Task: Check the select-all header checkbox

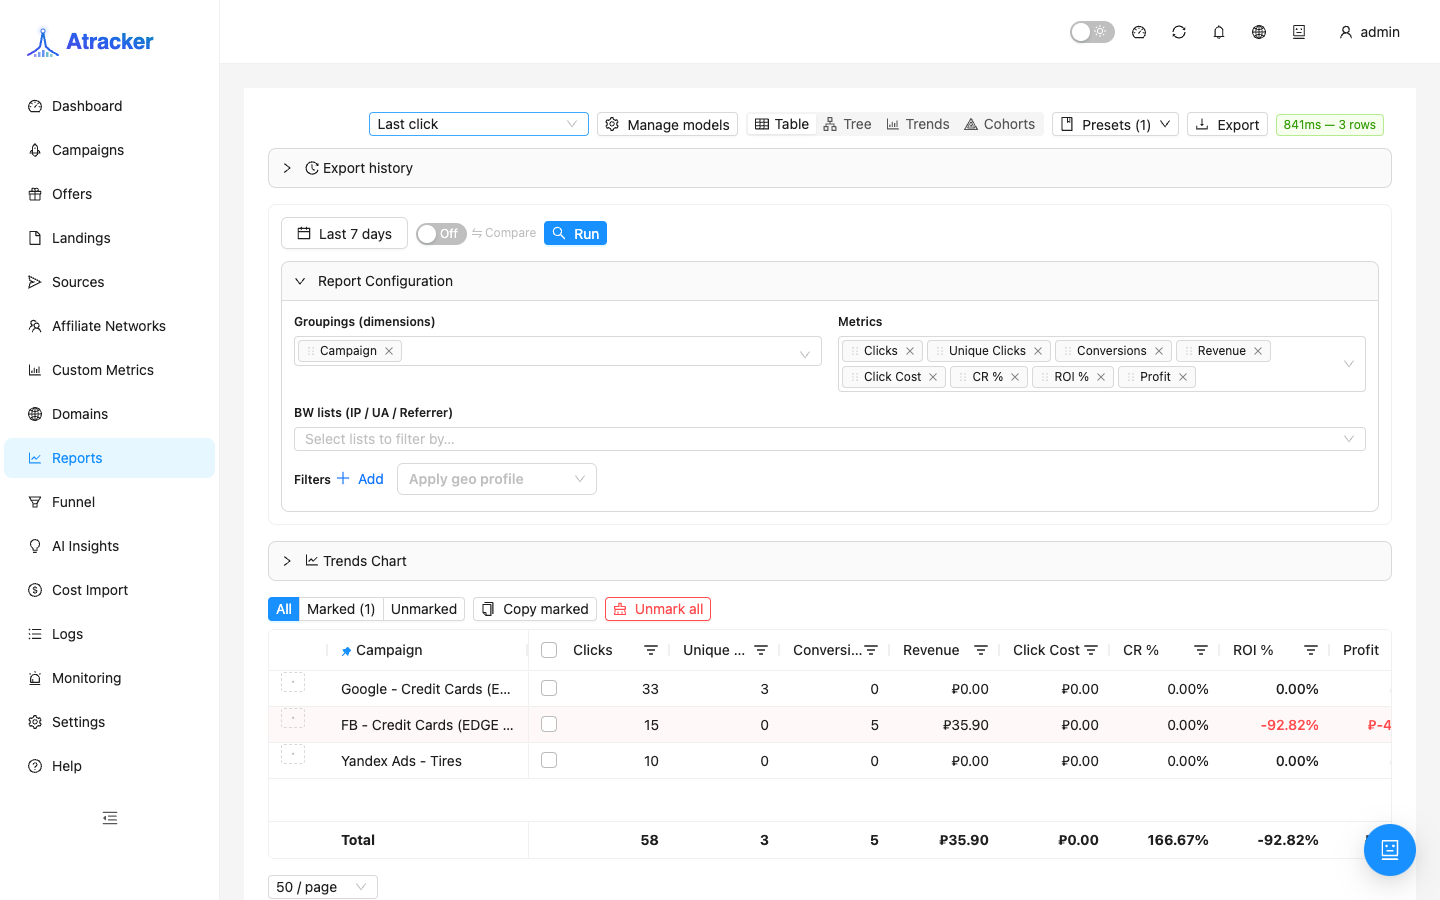Action: point(549,650)
